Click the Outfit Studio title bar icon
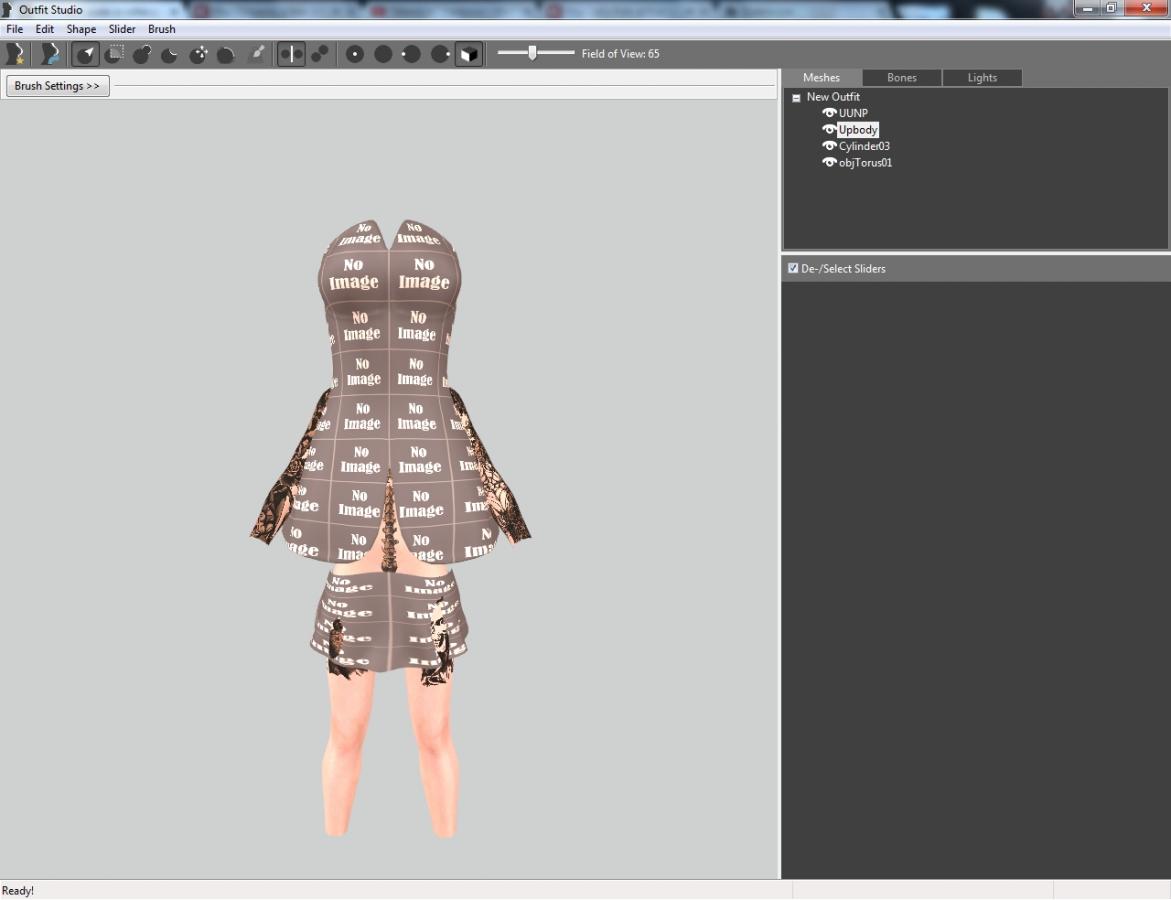 [7, 10]
